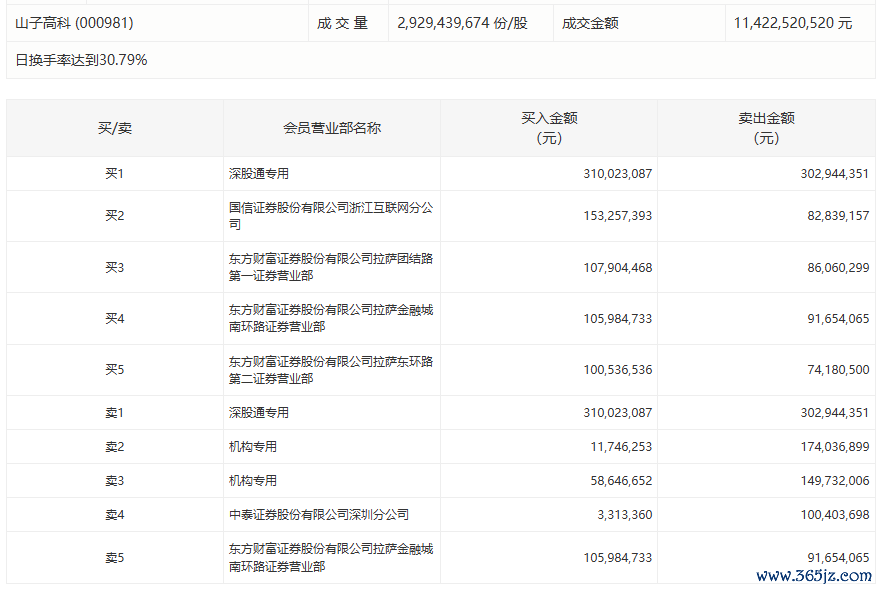Click 拉萨金融城南环路 branch in 买4 row
The width and height of the screenshot is (879, 591).
[x=331, y=318]
